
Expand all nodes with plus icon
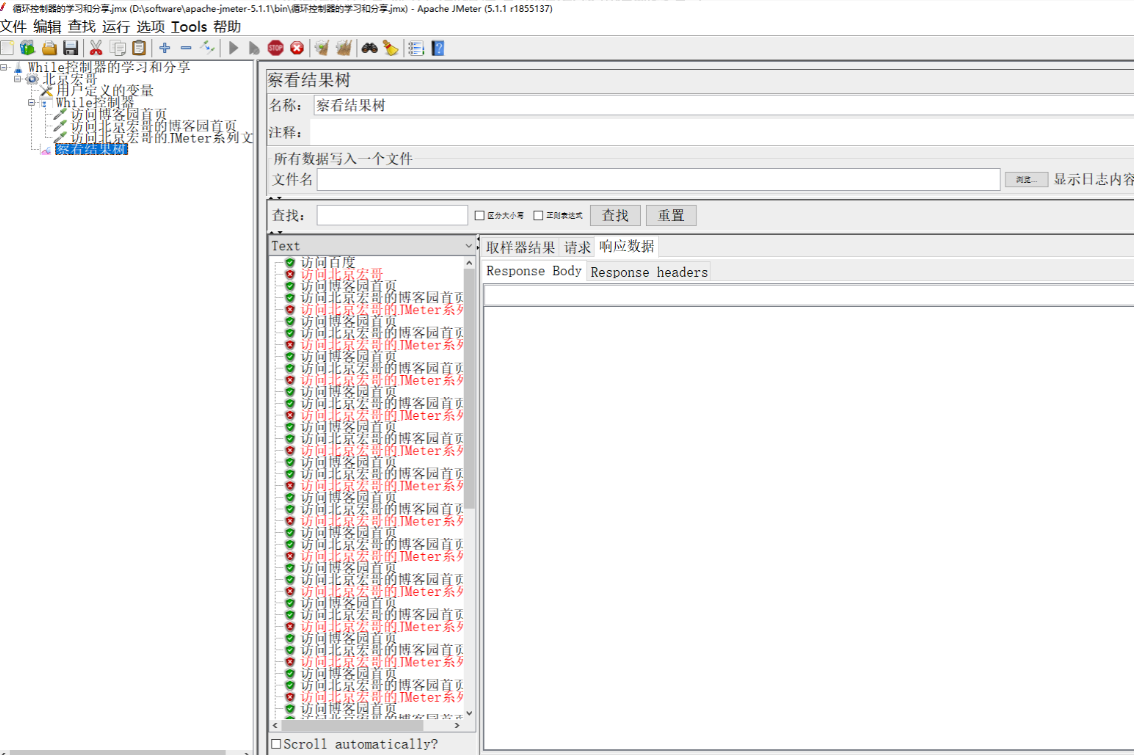[165, 48]
